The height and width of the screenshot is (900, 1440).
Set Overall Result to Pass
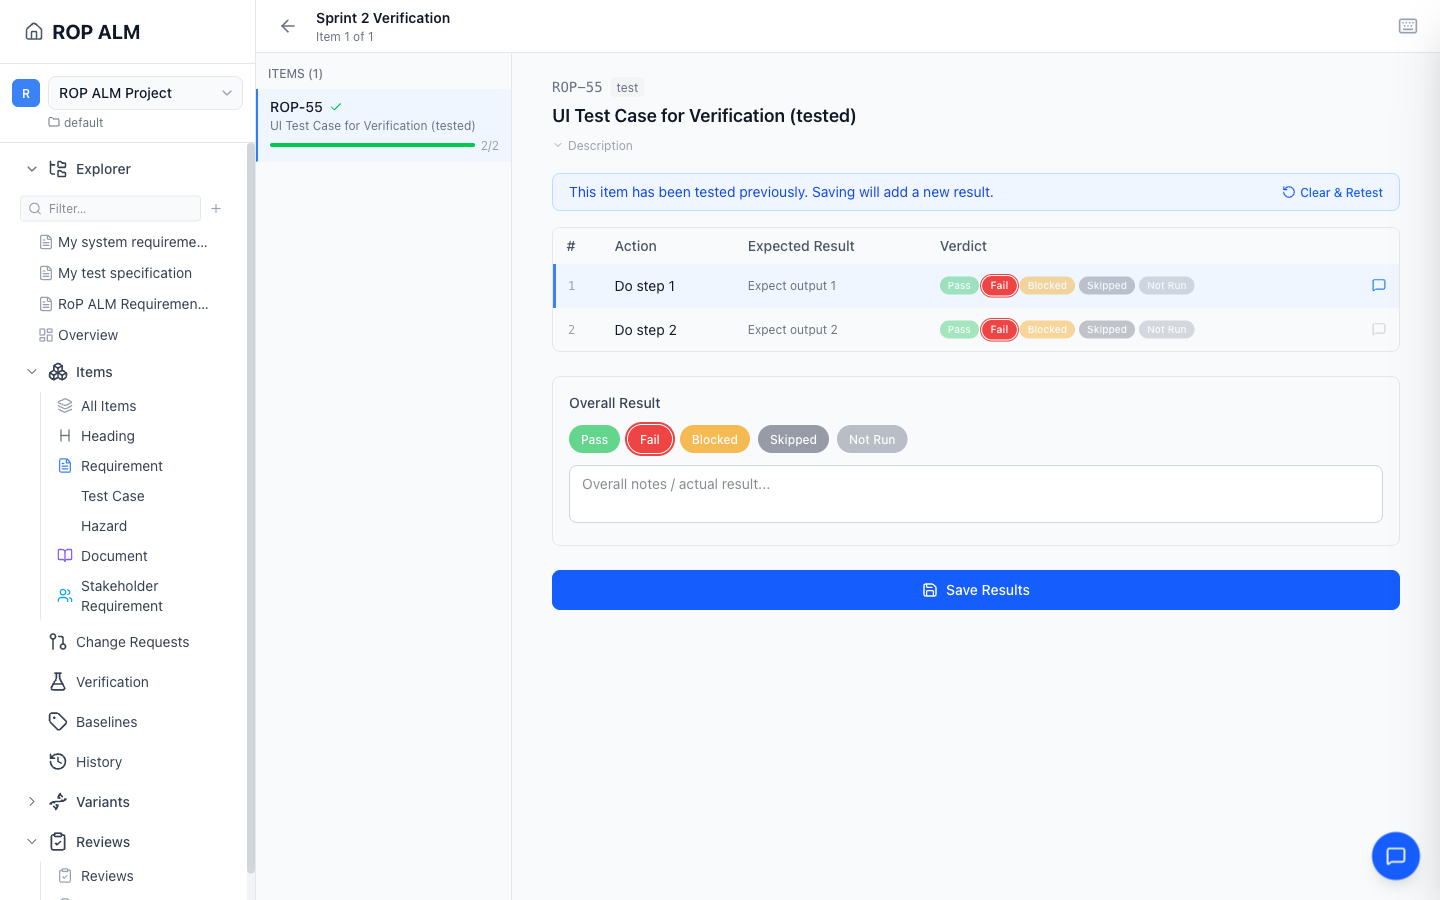594,439
